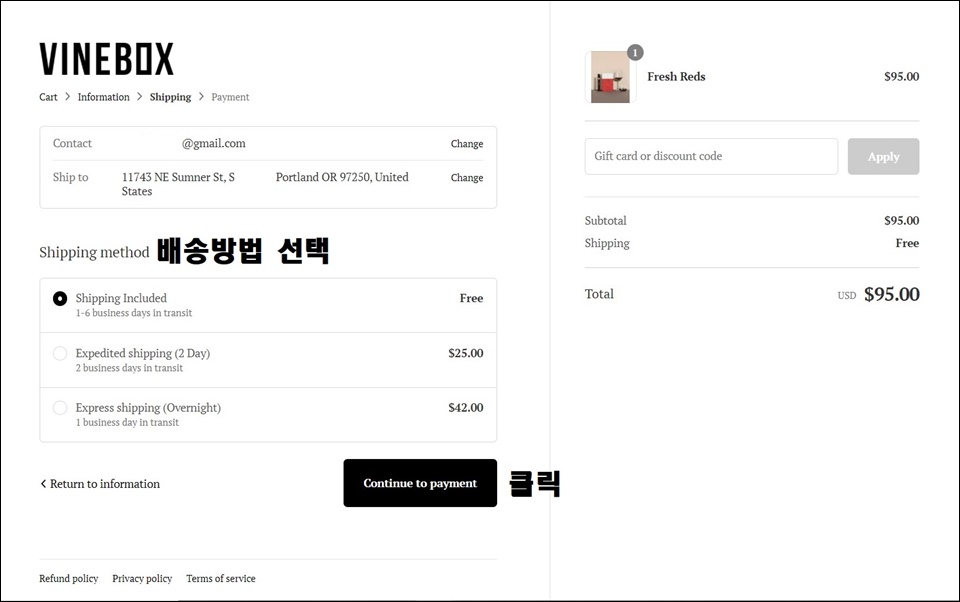Open the Cart breadcrumb step

click(x=48, y=97)
